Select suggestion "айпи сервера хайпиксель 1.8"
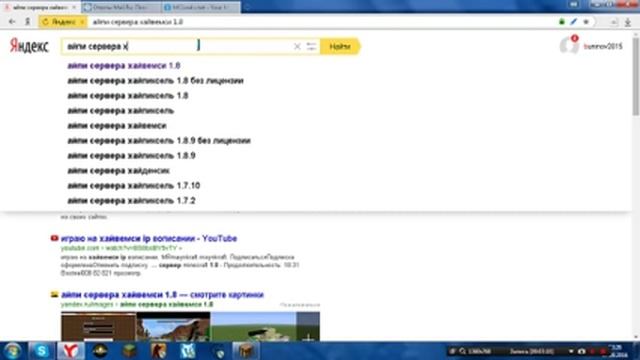Image resolution: width=640 pixels, height=360 pixels. 127,96
